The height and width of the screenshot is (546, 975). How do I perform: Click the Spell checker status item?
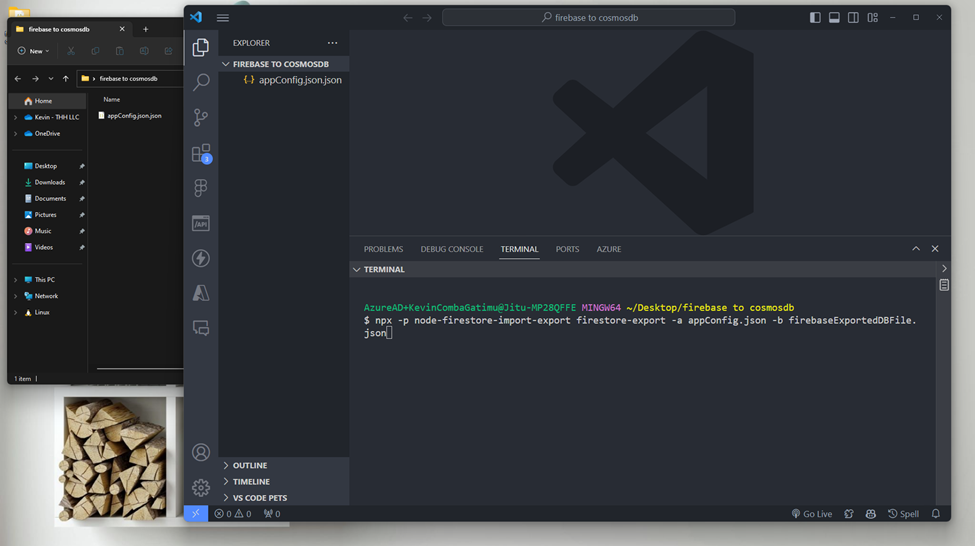point(903,514)
